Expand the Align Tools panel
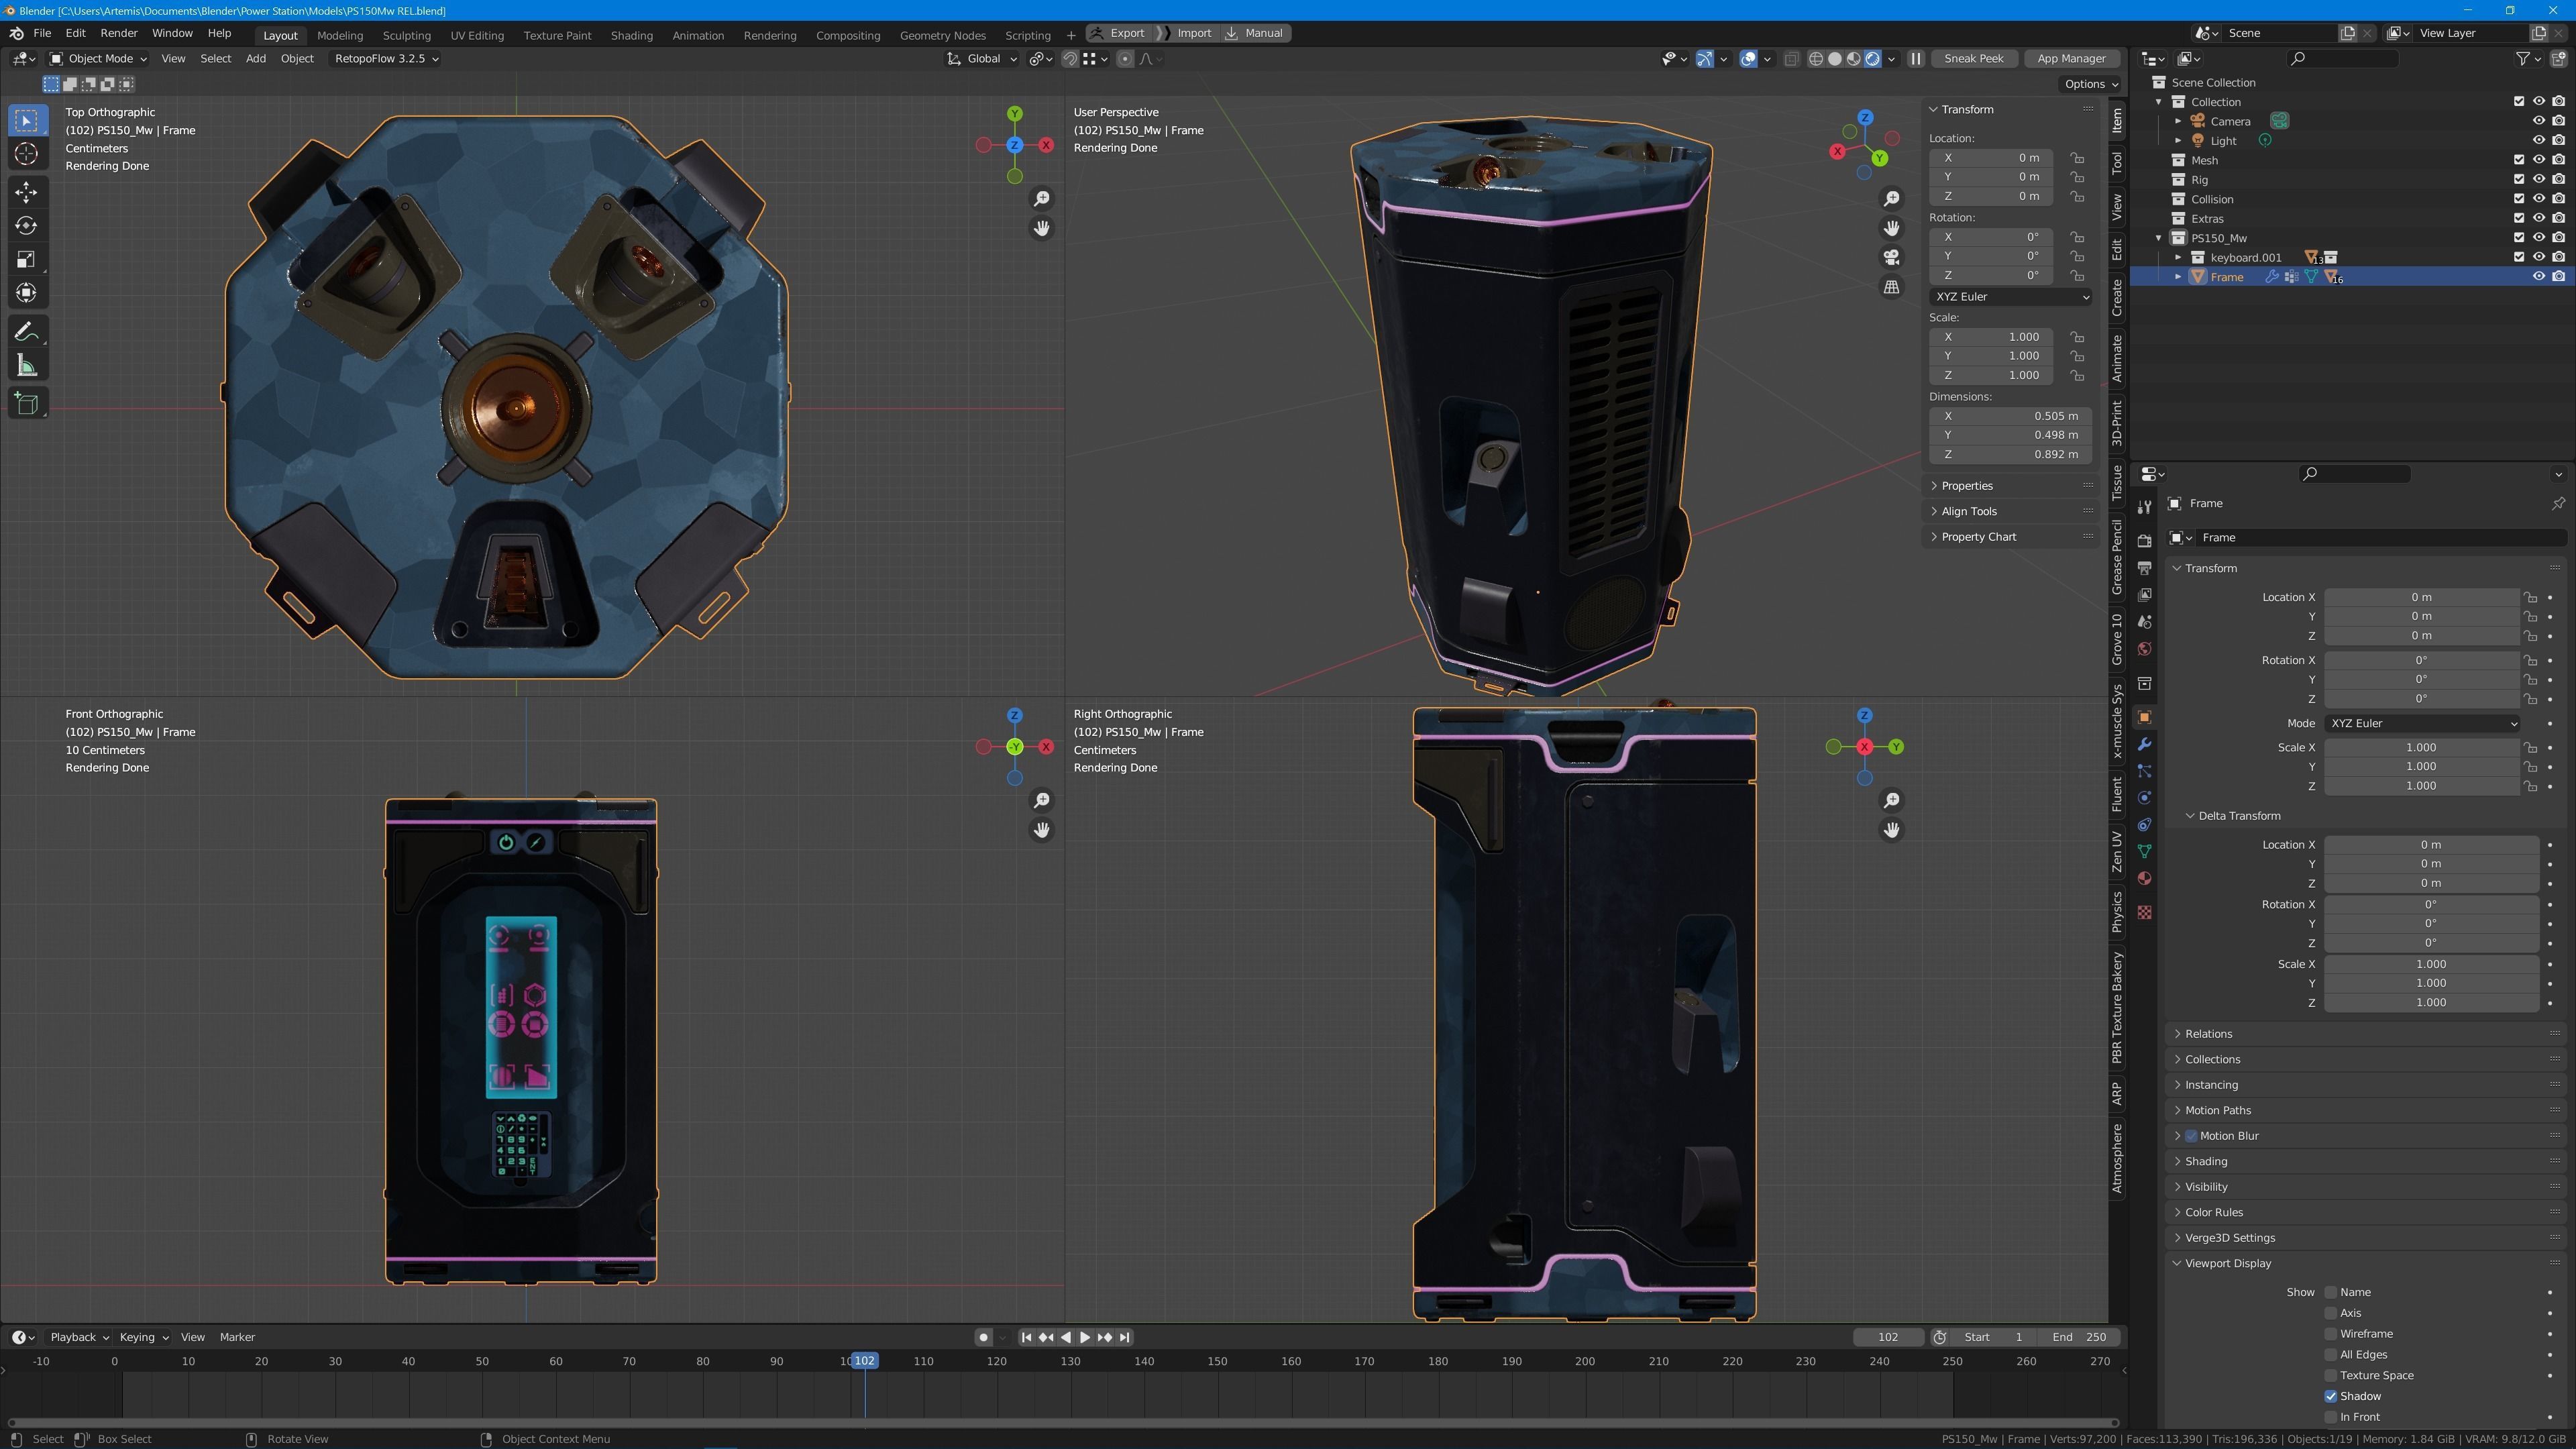The width and height of the screenshot is (2576, 1449). pos(1968,511)
